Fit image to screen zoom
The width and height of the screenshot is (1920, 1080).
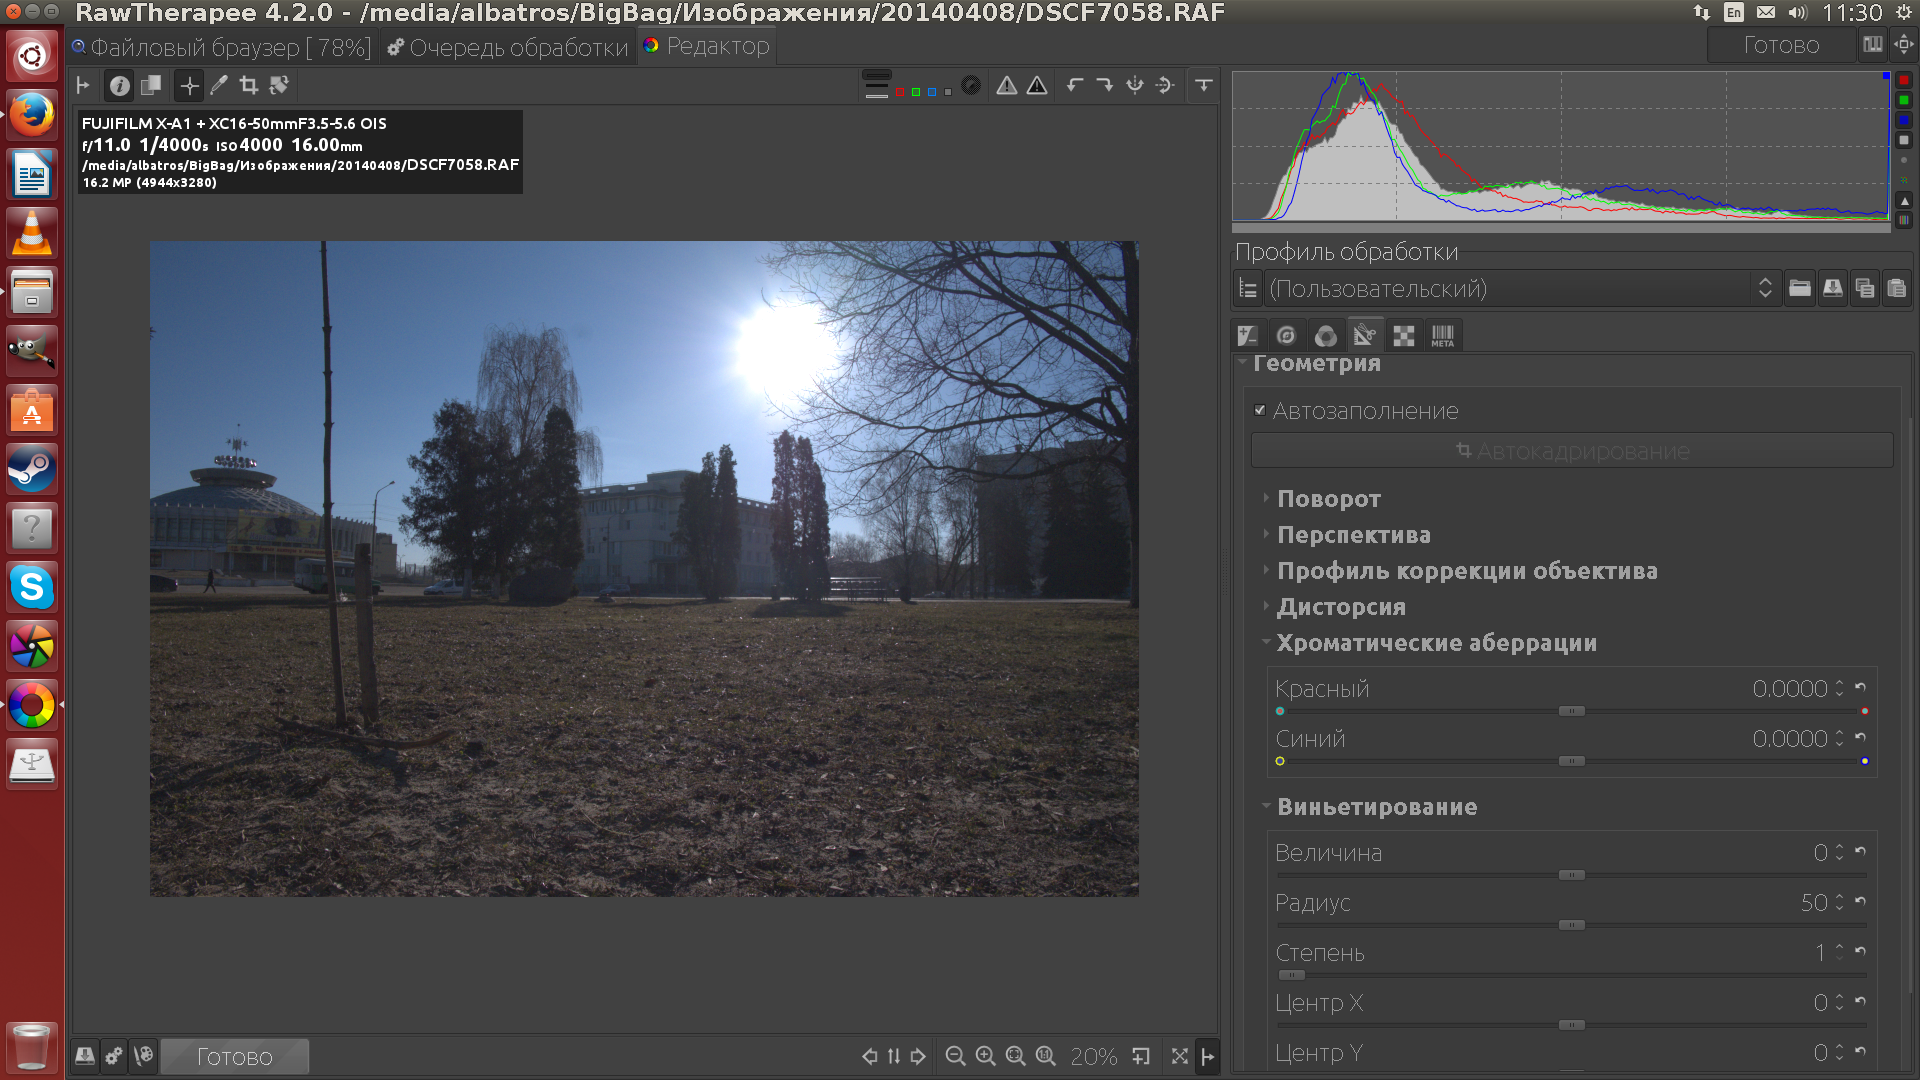pos(1015,1056)
